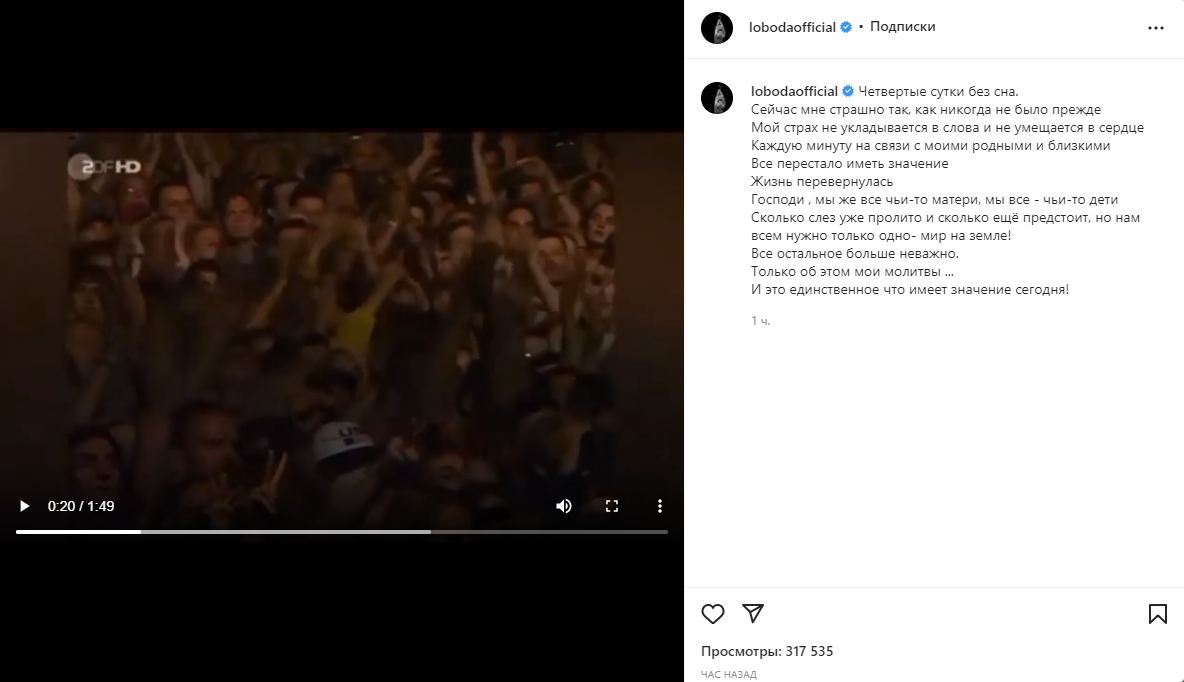Click the verified badge in header
1184x682 pixels.
846,27
